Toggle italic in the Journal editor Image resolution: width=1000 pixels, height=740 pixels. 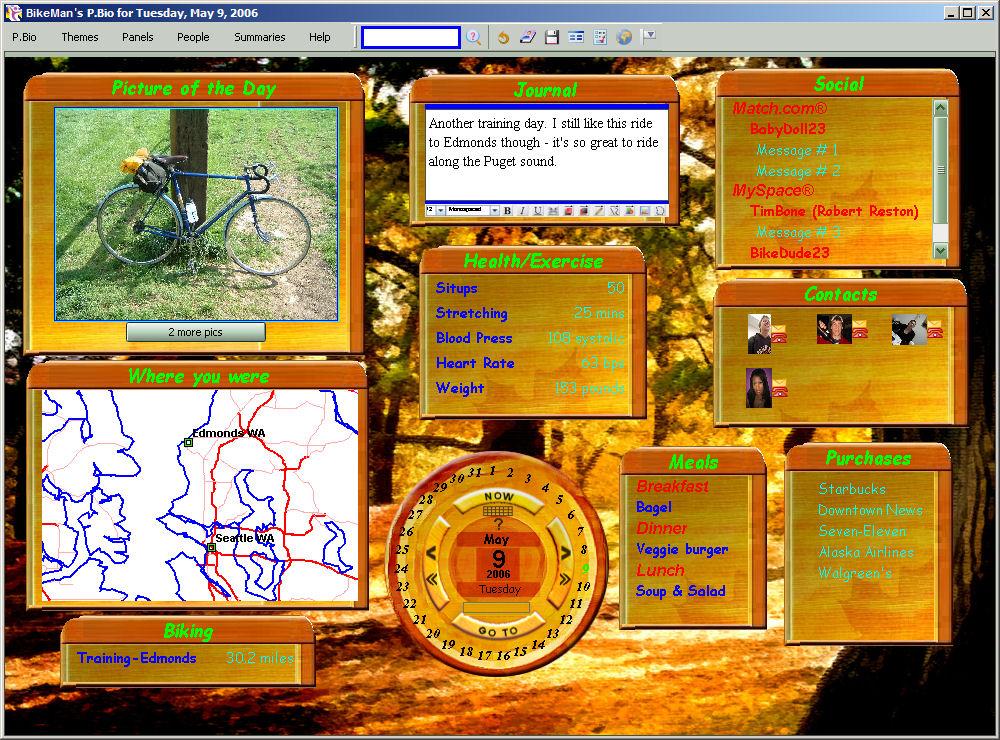click(522, 211)
